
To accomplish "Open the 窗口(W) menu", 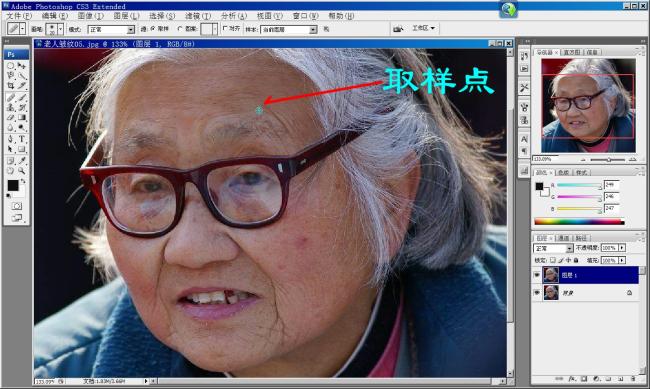I will tap(306, 16).
